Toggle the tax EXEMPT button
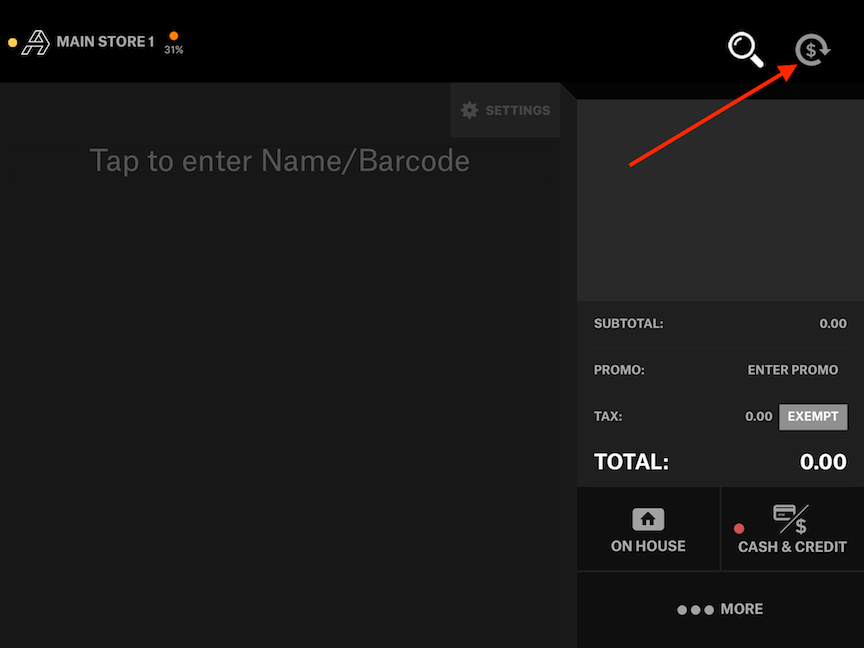Viewport: 864px width, 648px height. (x=813, y=417)
